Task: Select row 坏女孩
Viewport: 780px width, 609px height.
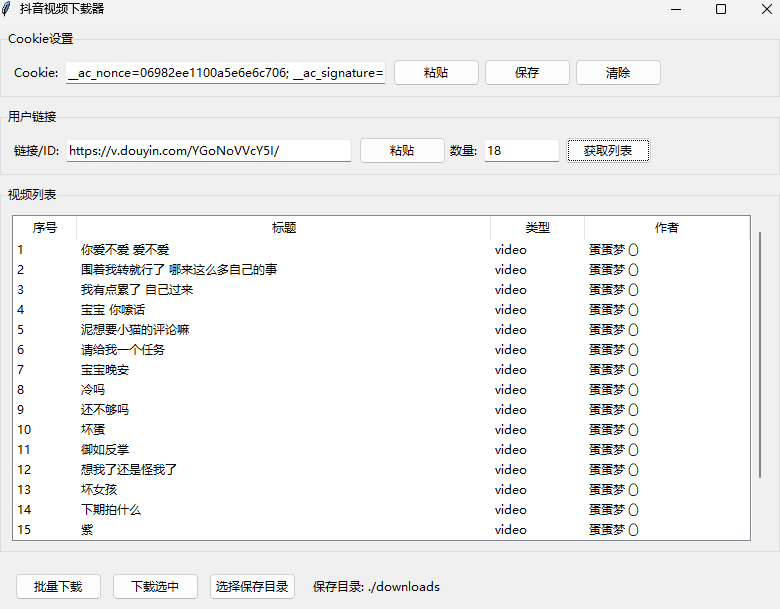Action: point(382,490)
